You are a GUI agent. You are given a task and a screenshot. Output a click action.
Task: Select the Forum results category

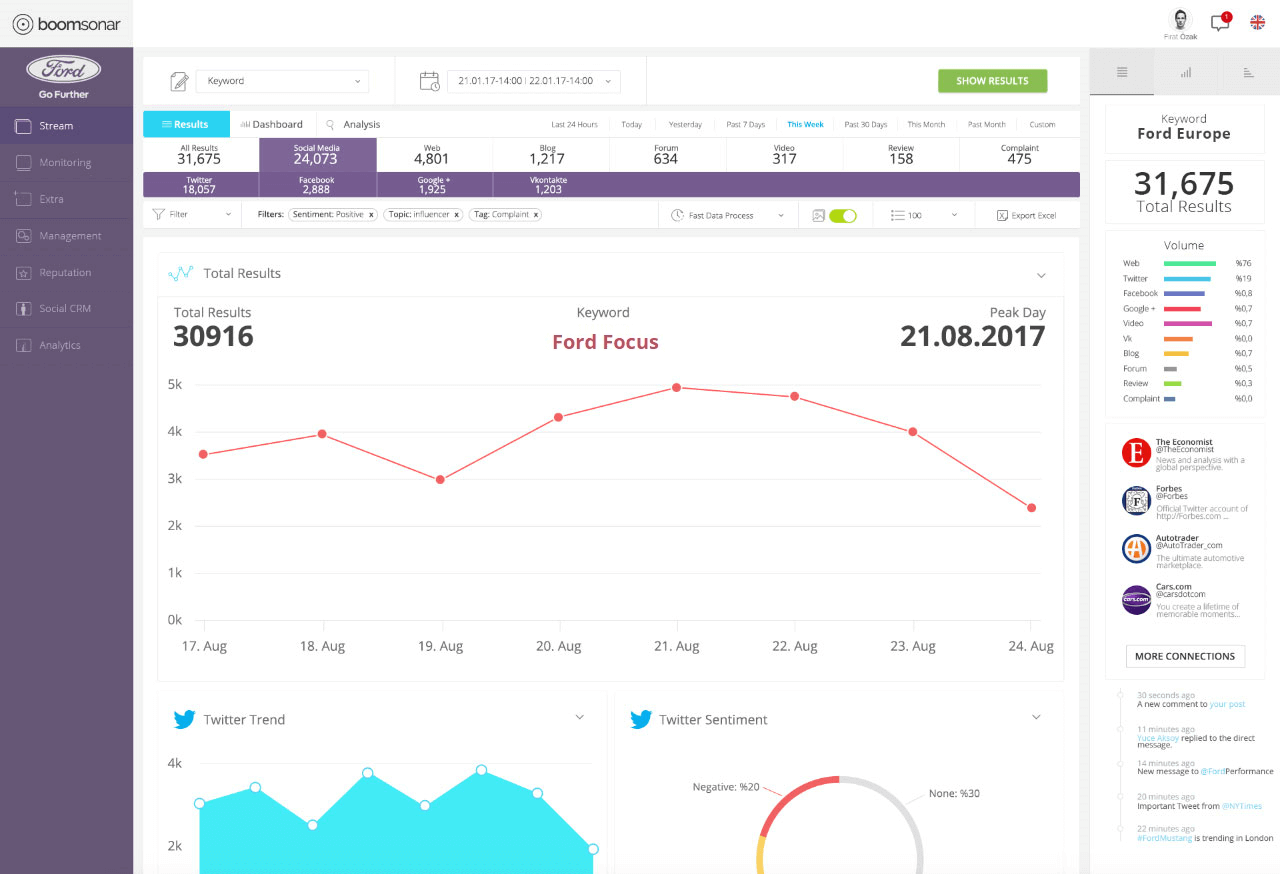point(666,154)
